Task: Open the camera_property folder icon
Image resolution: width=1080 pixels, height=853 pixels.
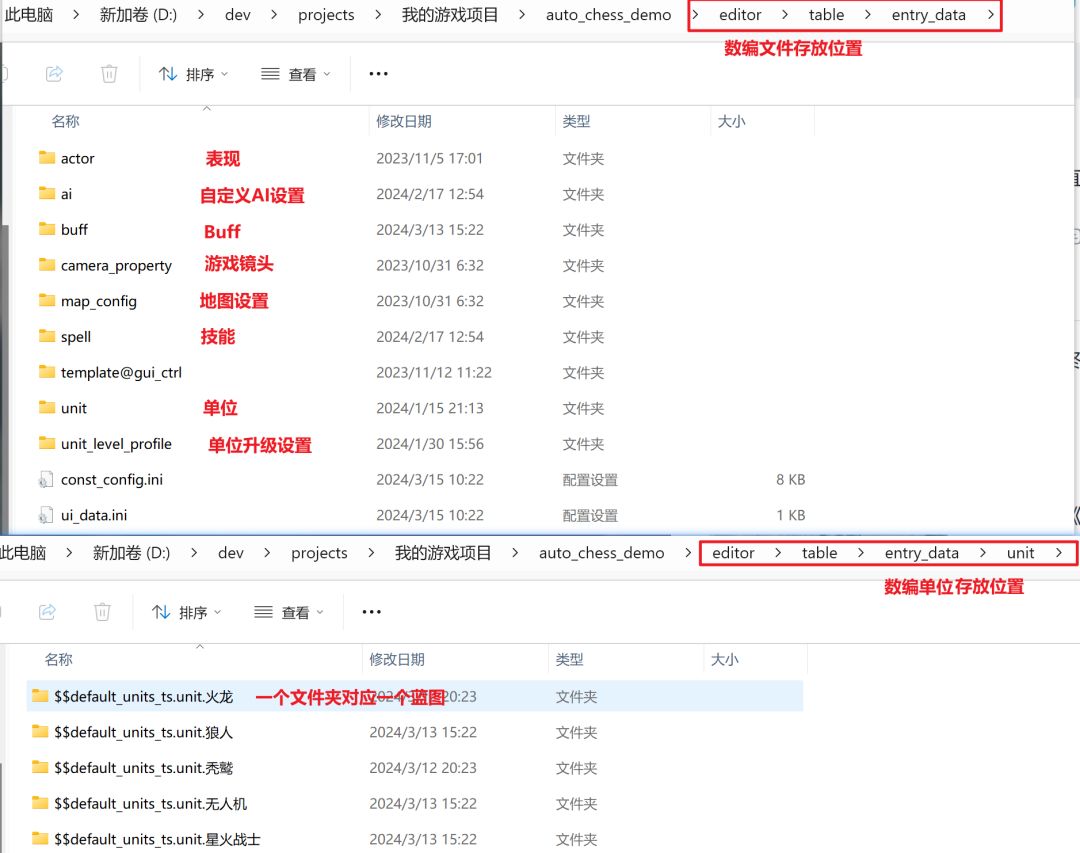Action: (47, 265)
